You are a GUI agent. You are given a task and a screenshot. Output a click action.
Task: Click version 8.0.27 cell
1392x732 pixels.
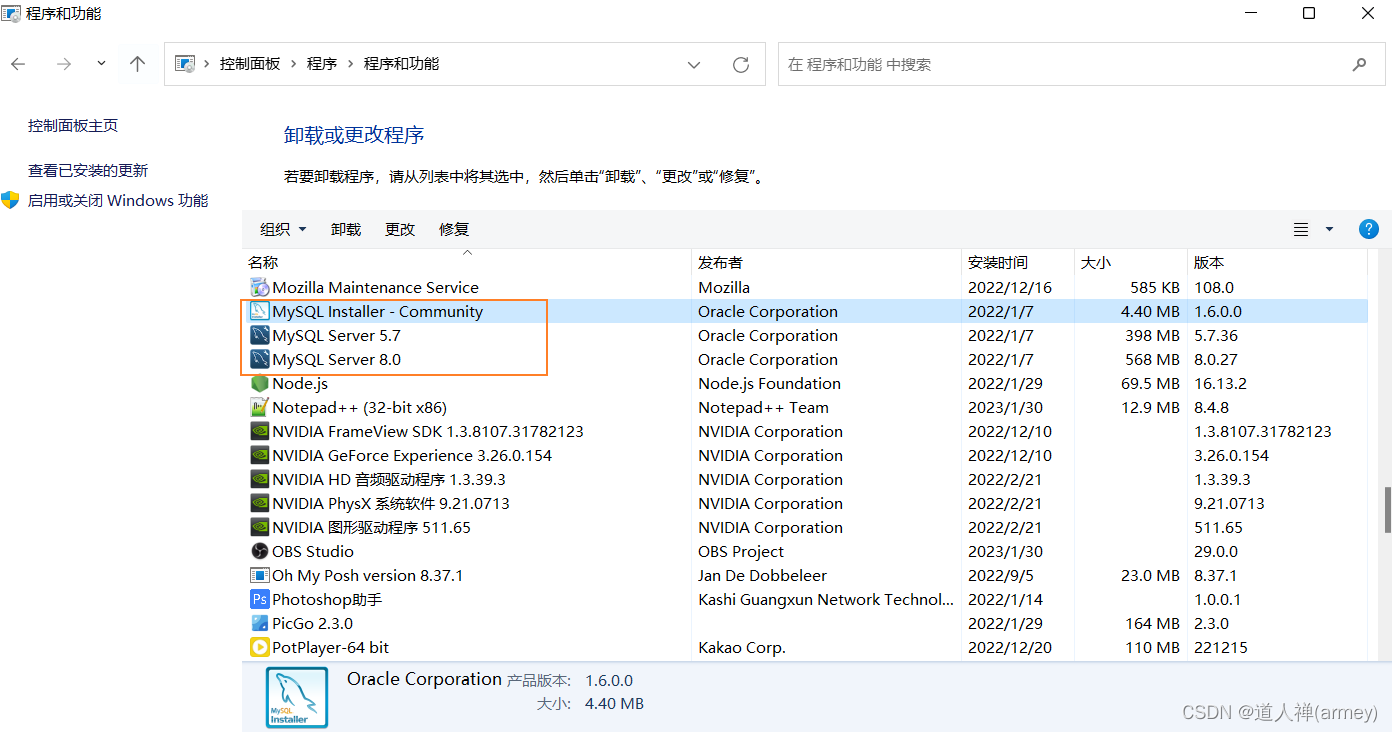[1215, 360]
